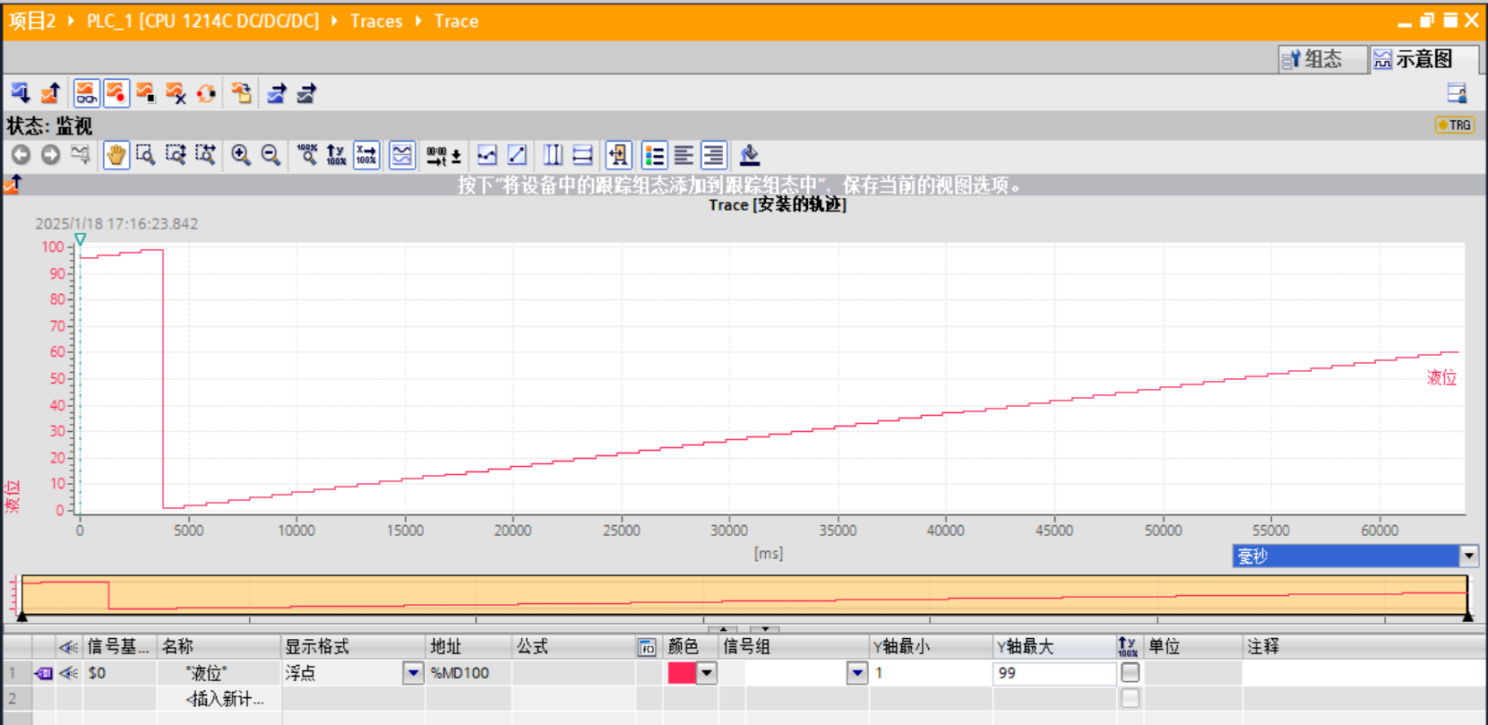Click the pink color swatch for 液位
The width and height of the screenshot is (1488, 725).
coord(681,673)
